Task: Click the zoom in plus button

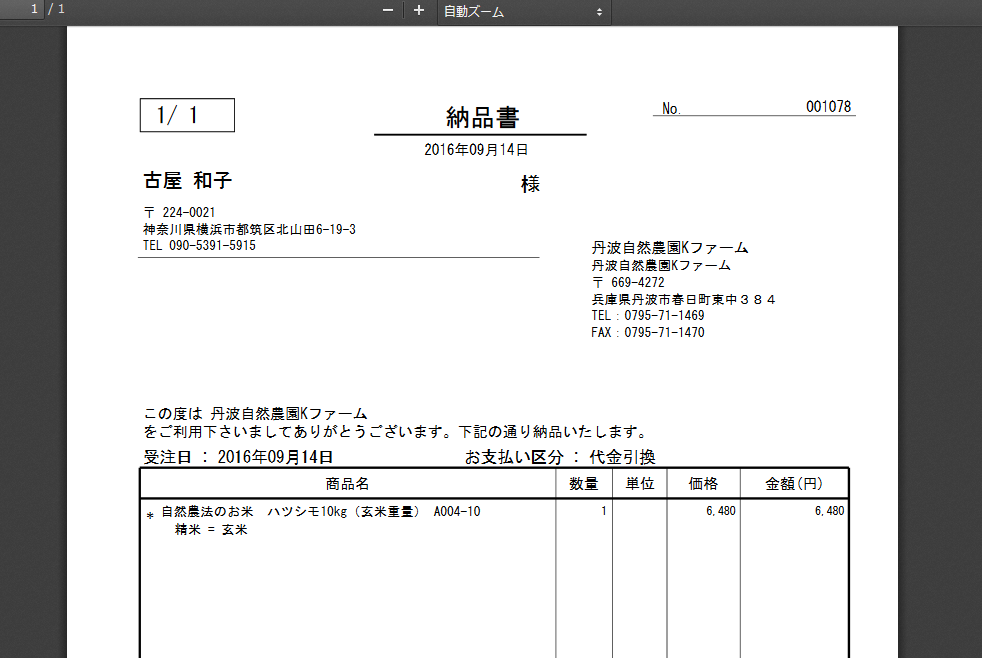Action: pos(419,10)
